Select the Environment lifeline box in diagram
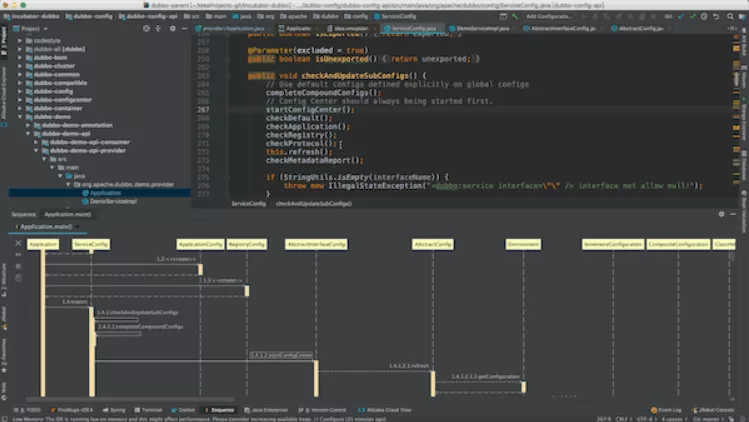Viewport: 749px width, 422px height. click(523, 244)
